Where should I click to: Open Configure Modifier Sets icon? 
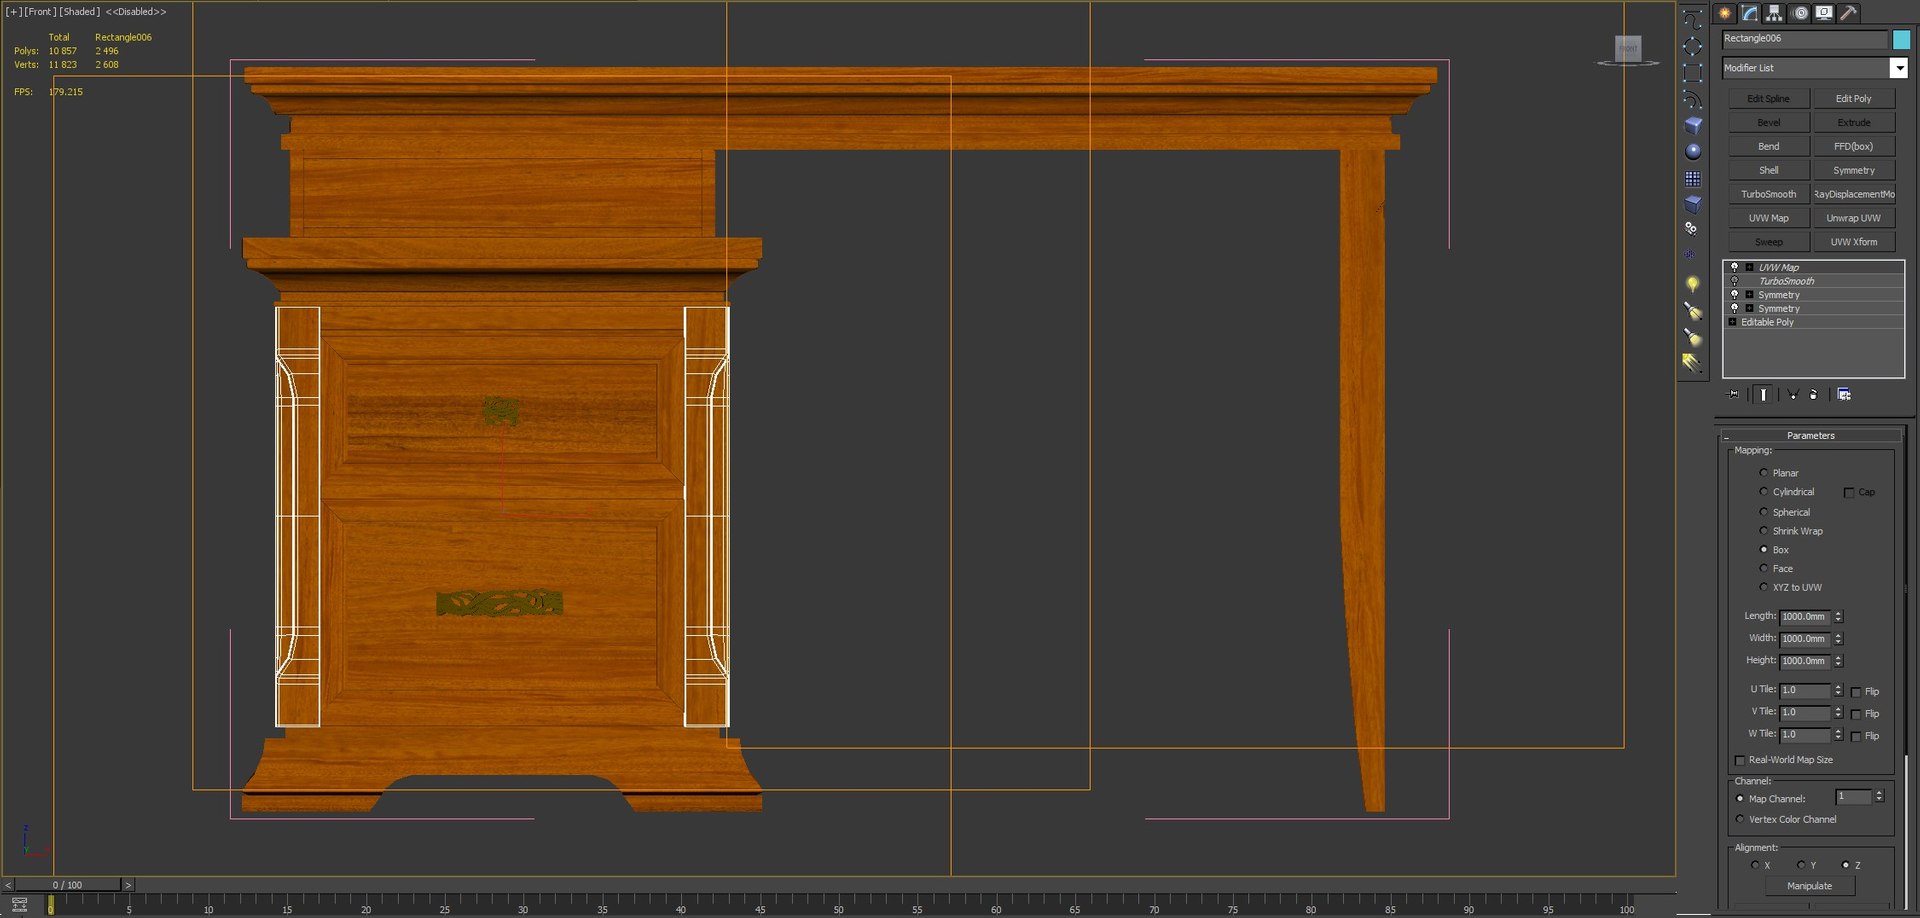coord(1844,395)
